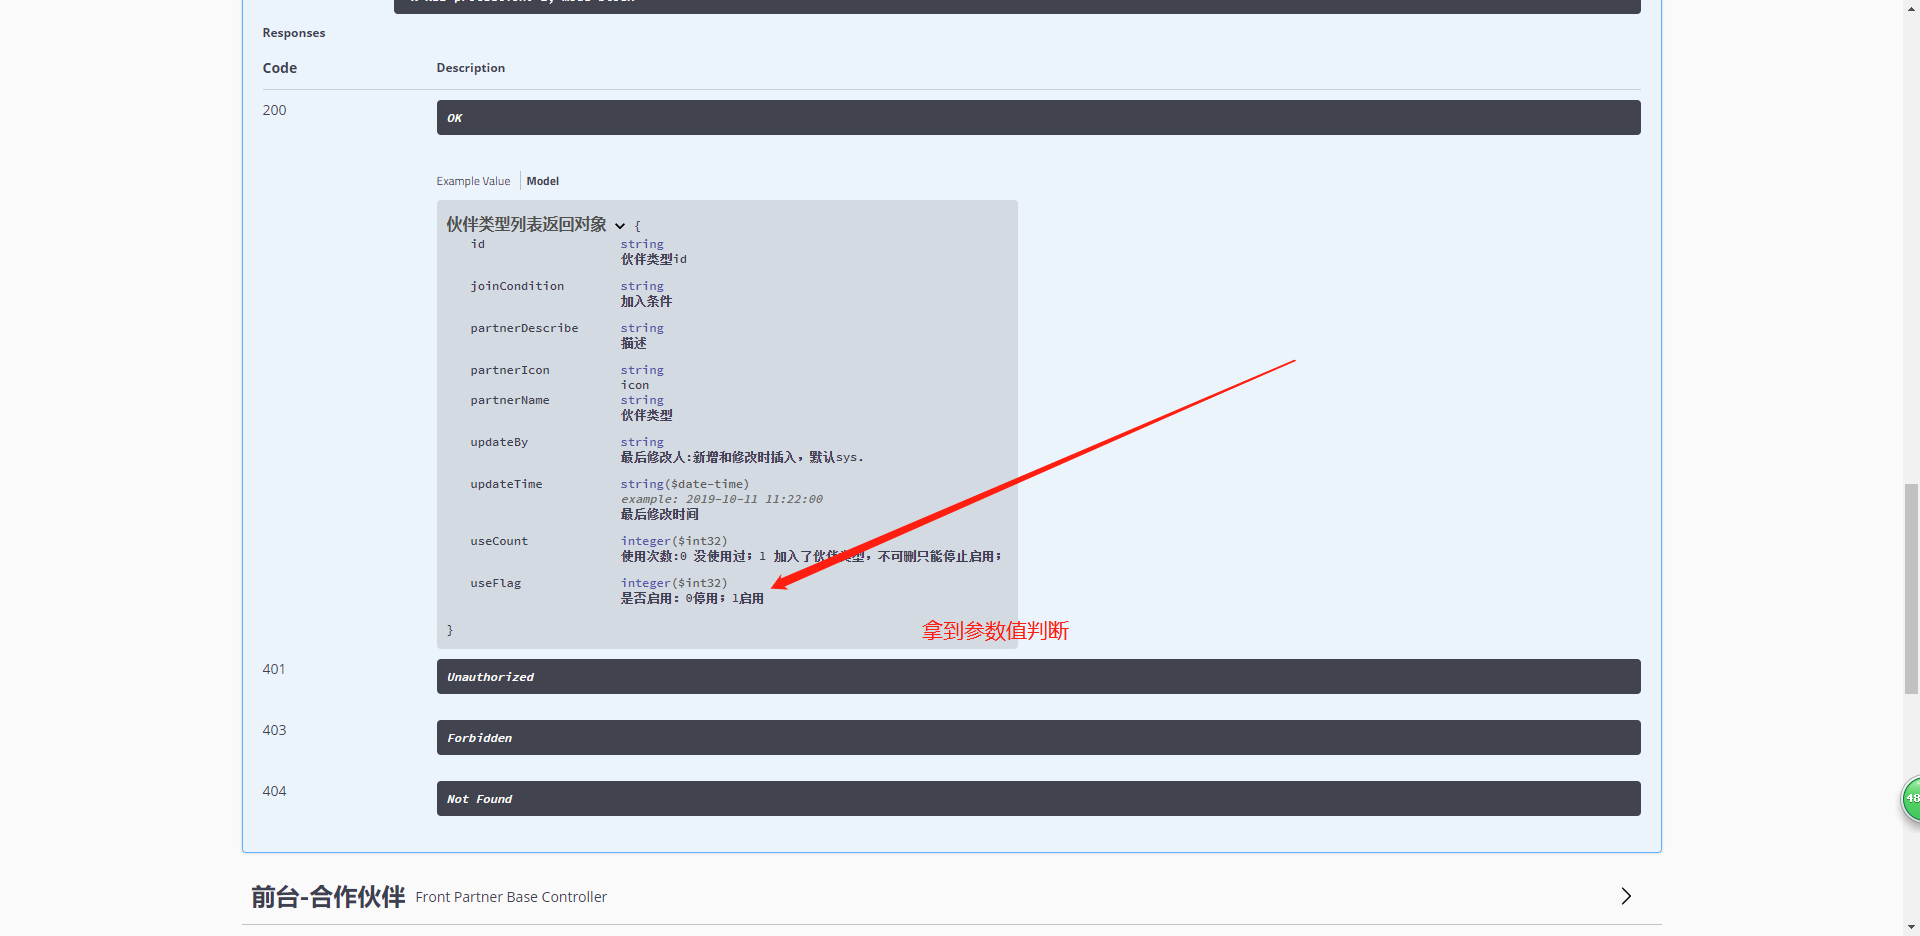The height and width of the screenshot is (936, 1920).
Task: Click the 200 response code
Action: [x=274, y=110]
